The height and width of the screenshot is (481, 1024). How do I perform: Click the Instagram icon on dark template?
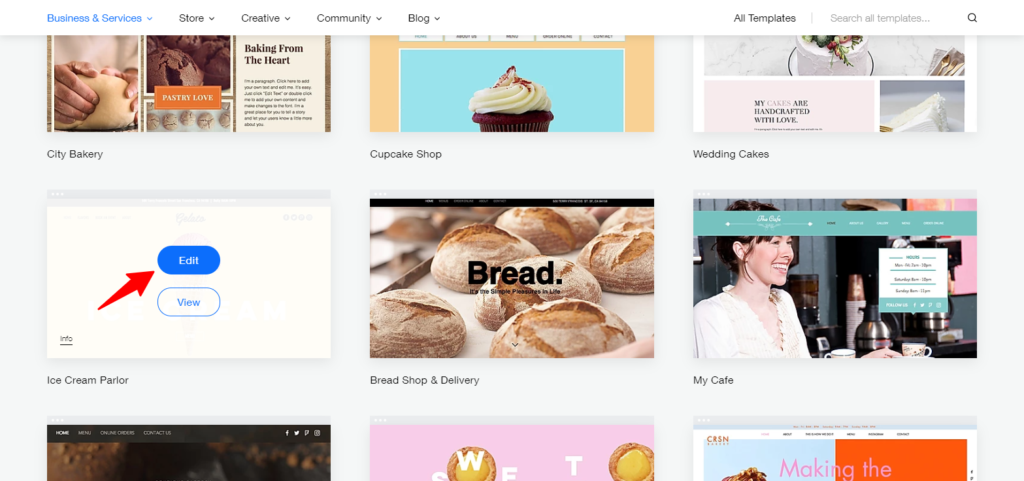317,433
